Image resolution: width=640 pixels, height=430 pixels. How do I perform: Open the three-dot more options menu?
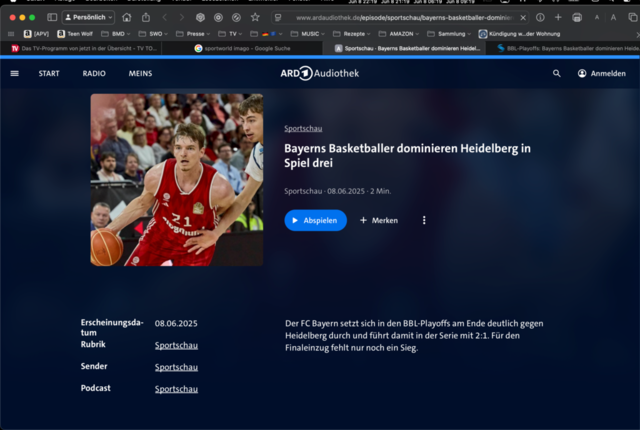tap(424, 220)
